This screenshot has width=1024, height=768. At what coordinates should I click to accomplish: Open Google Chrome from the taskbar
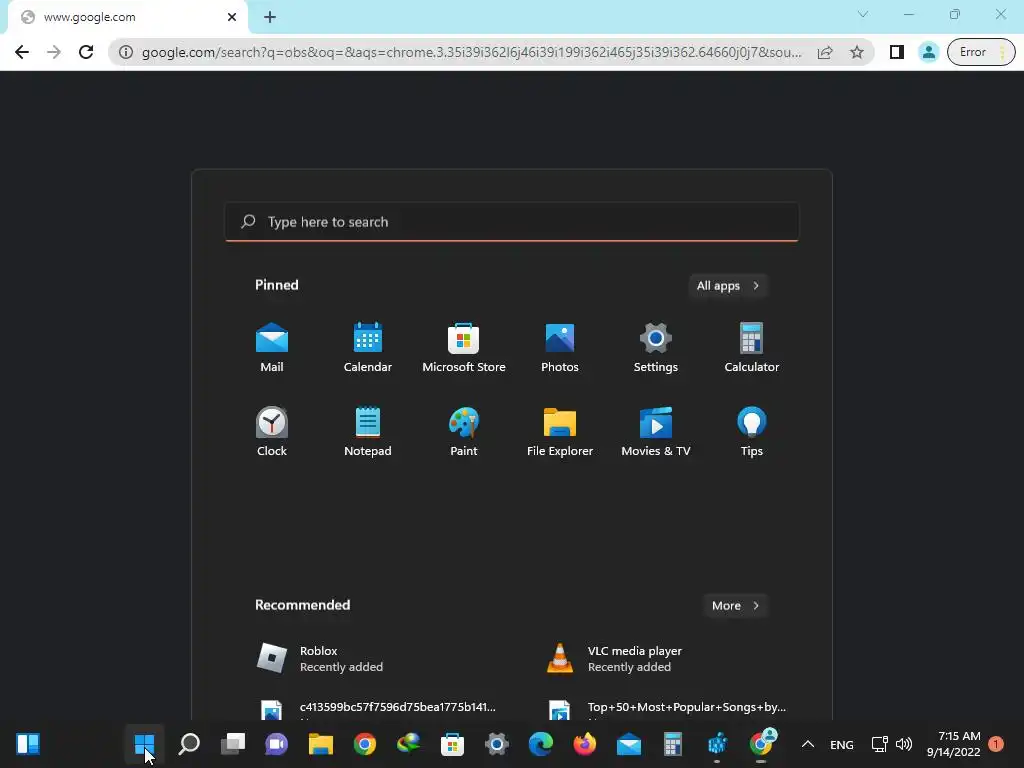pos(364,744)
